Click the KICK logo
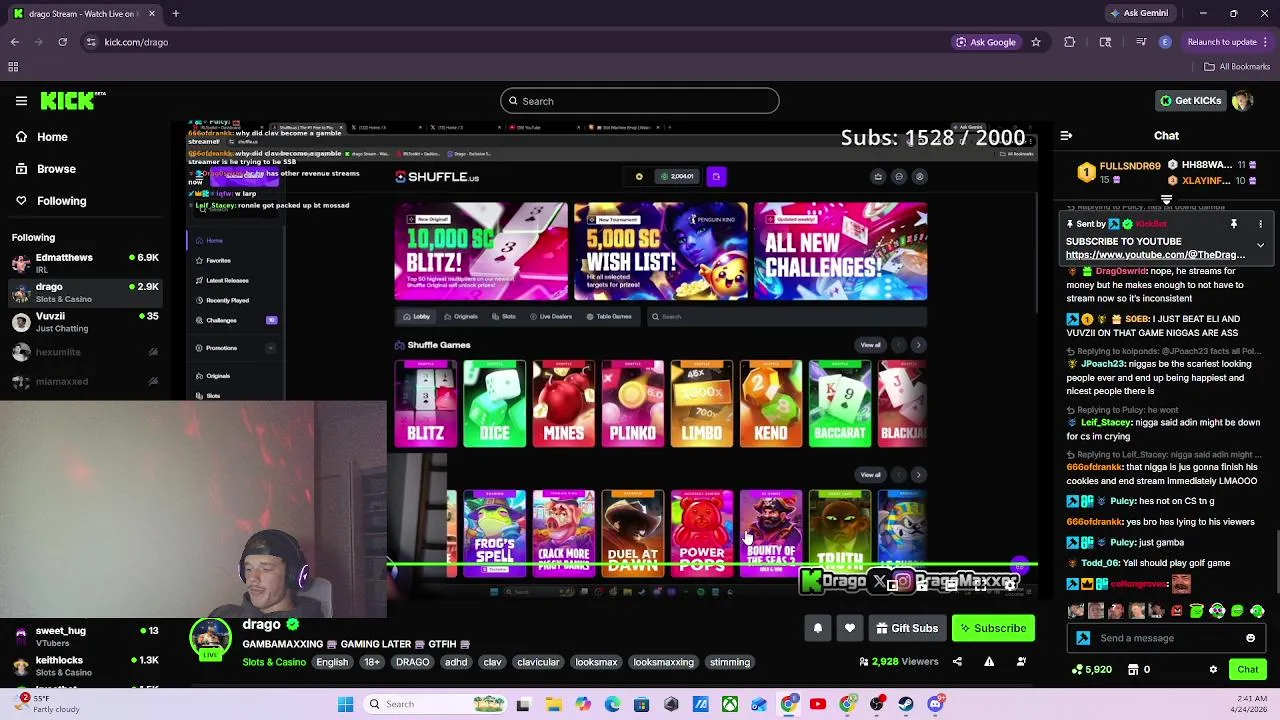The width and height of the screenshot is (1280, 720). [x=72, y=101]
